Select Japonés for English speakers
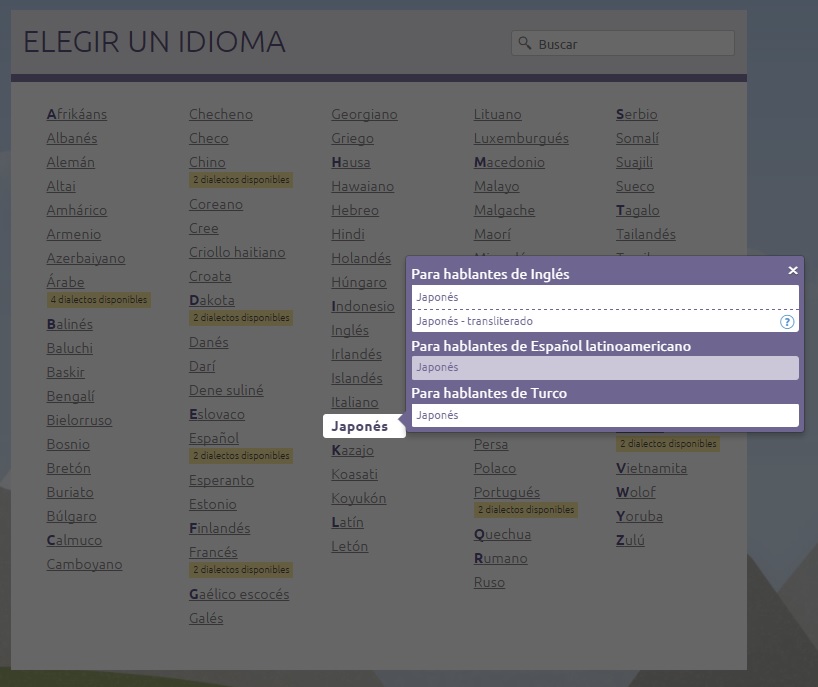Screen dimensions: 818x687 (604, 297)
